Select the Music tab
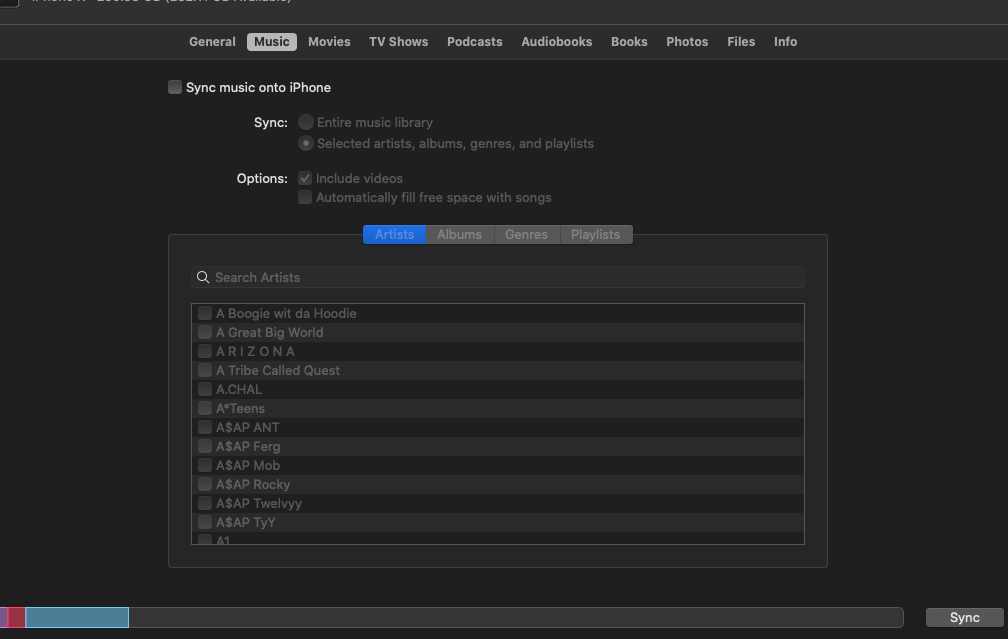 (x=271, y=42)
